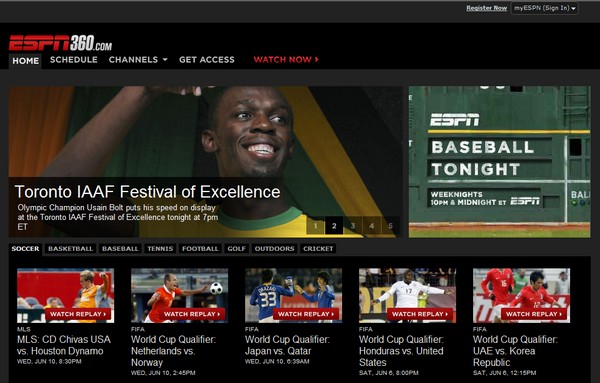Watch replay of Netherlands vs. Norway
600x383 pixels.
pyautogui.click(x=192, y=314)
